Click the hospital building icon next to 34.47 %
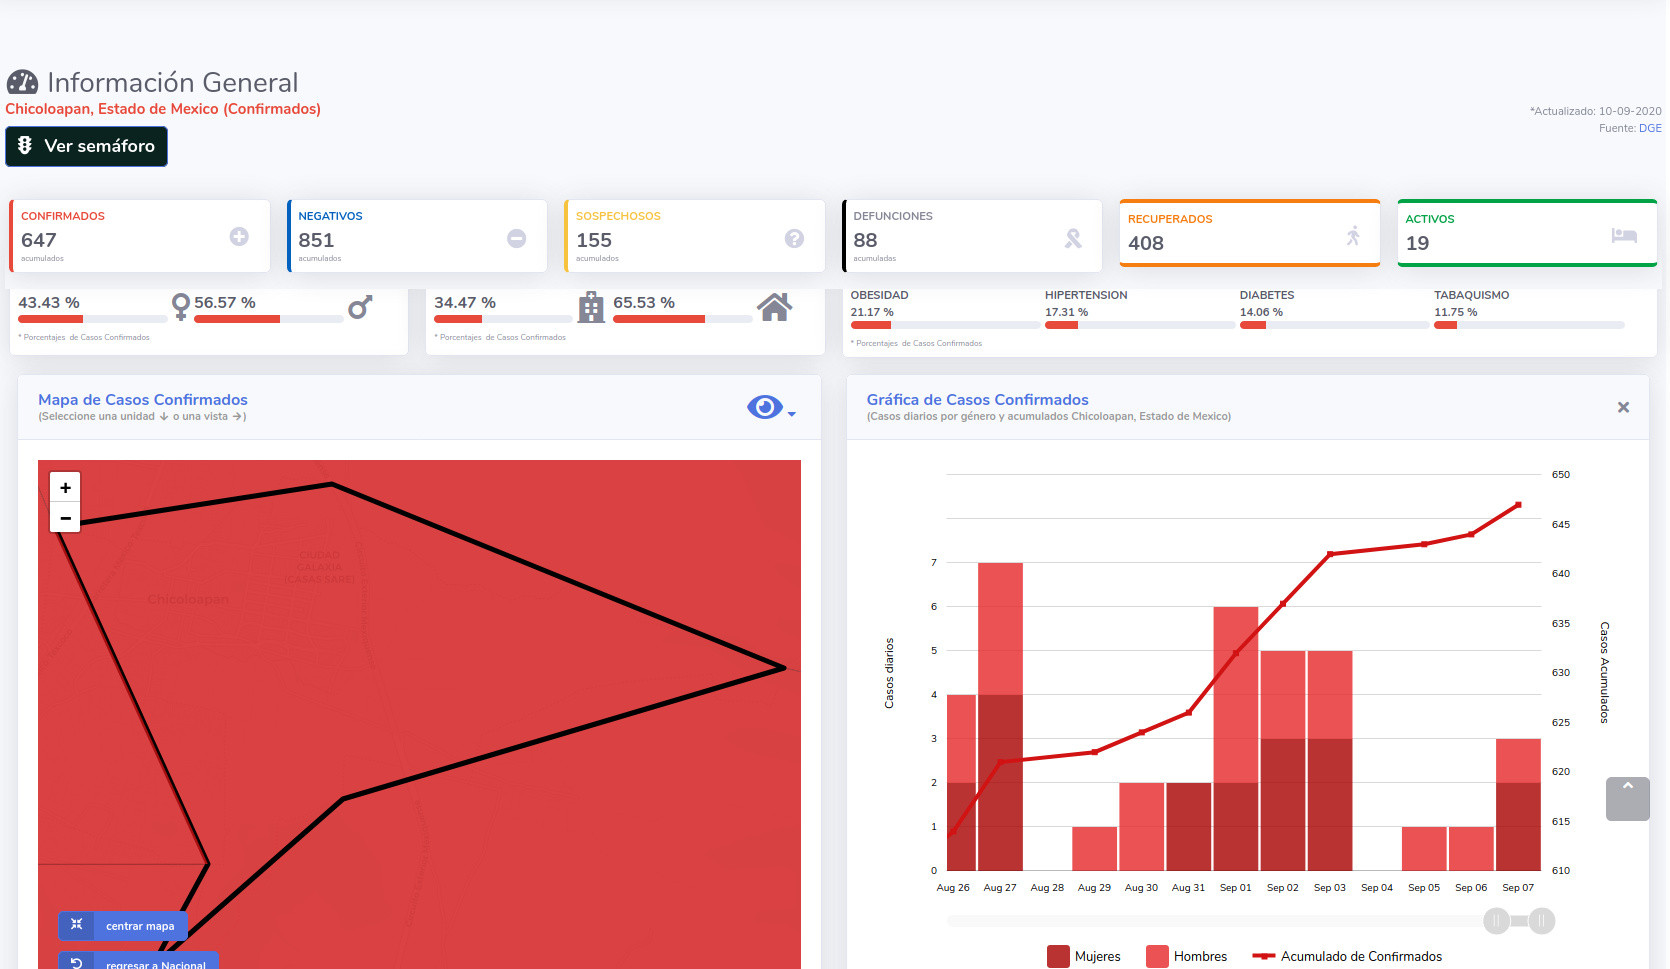Screen dimensions: 1670x969 tap(592, 307)
